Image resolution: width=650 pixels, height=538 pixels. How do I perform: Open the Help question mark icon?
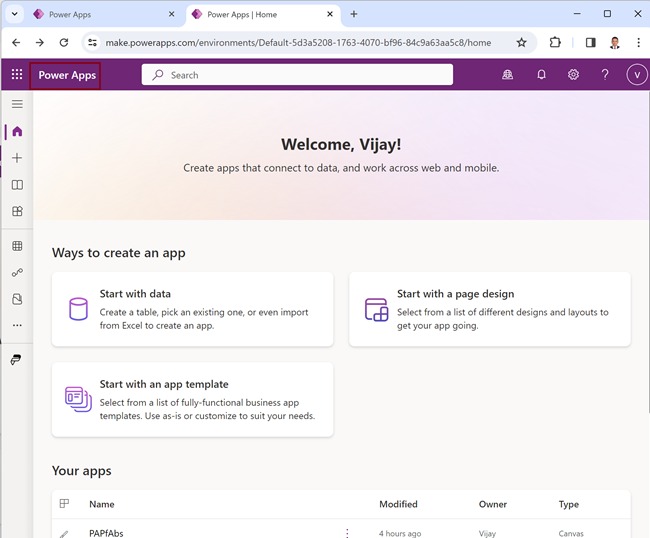[x=605, y=75]
